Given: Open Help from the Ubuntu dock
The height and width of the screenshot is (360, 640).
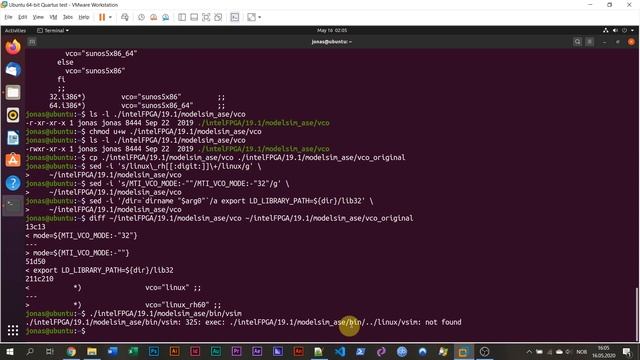Looking at the screenshot, I should click(x=13, y=183).
